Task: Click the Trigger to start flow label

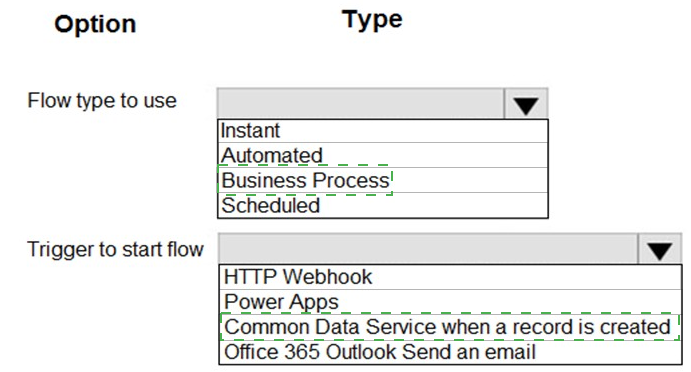Action: pos(115,249)
